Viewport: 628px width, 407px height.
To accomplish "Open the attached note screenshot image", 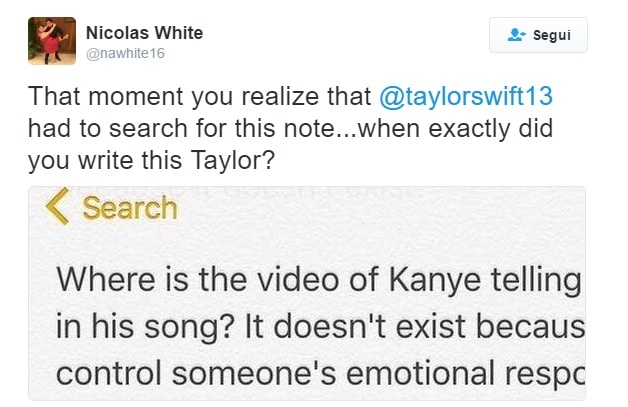I will click(306, 293).
